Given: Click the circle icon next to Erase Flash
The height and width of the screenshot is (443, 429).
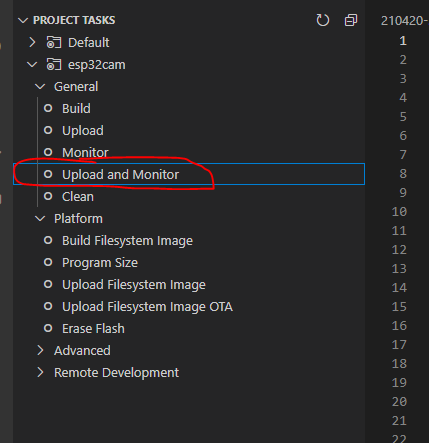Looking at the screenshot, I should pos(48,328).
